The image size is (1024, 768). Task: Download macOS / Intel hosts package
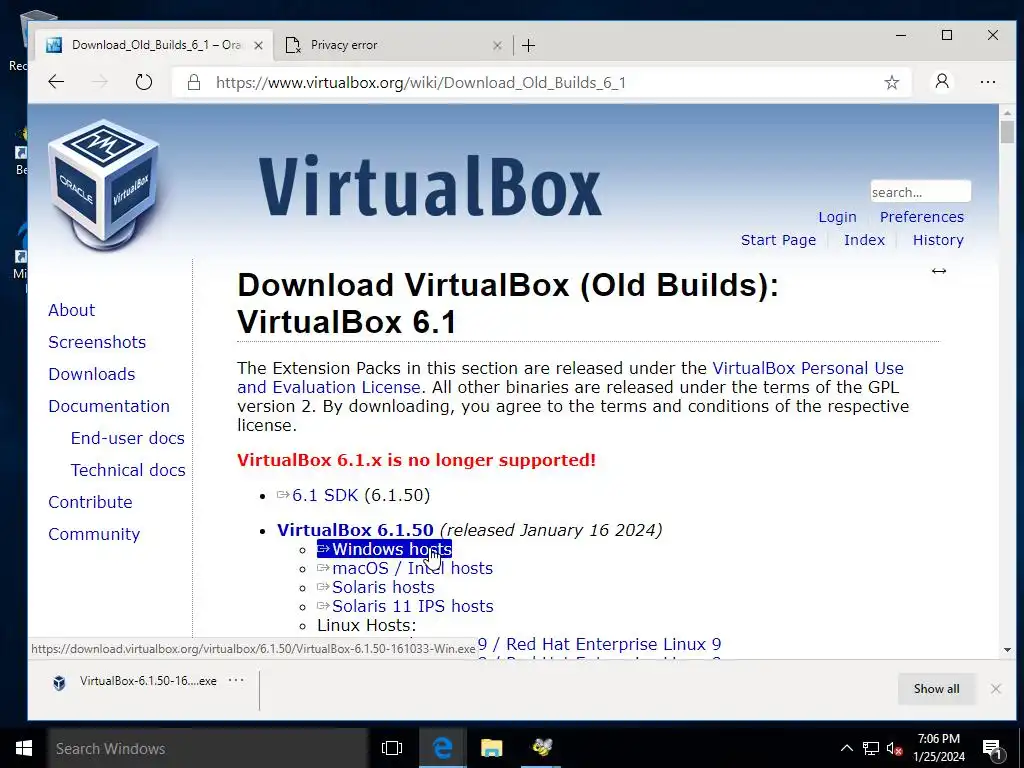click(405, 568)
